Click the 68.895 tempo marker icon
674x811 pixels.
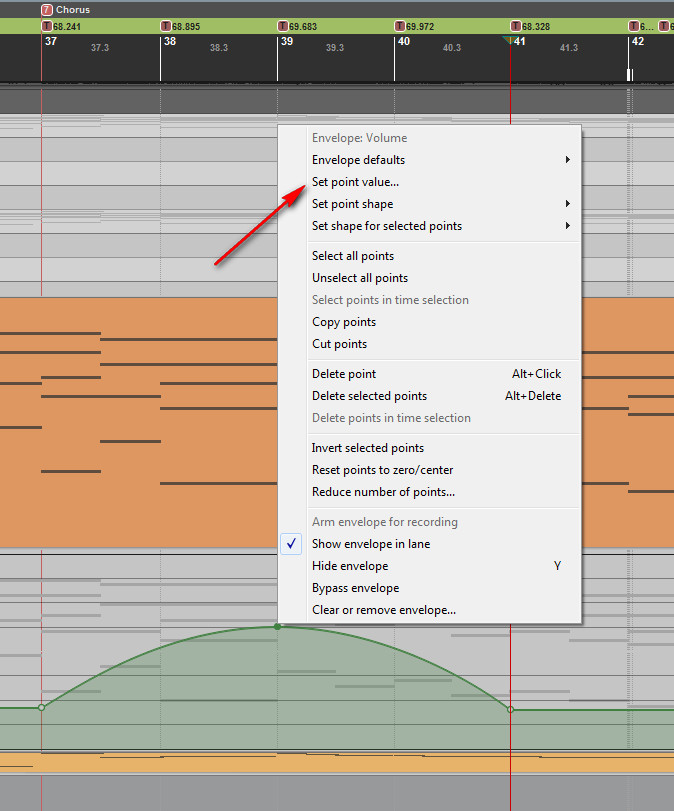[166, 26]
